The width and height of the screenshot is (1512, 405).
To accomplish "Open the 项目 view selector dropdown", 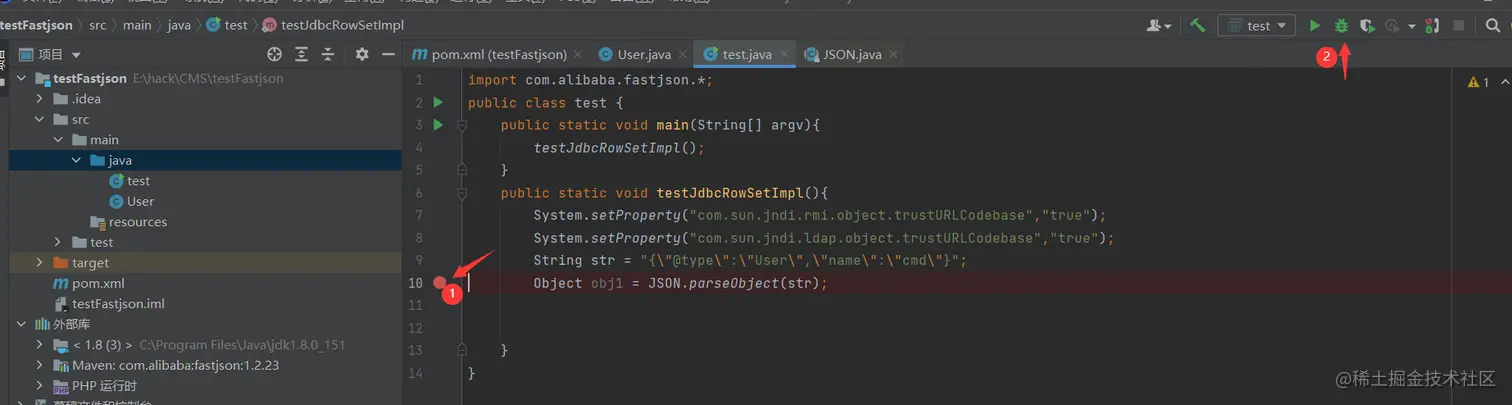I will point(50,54).
